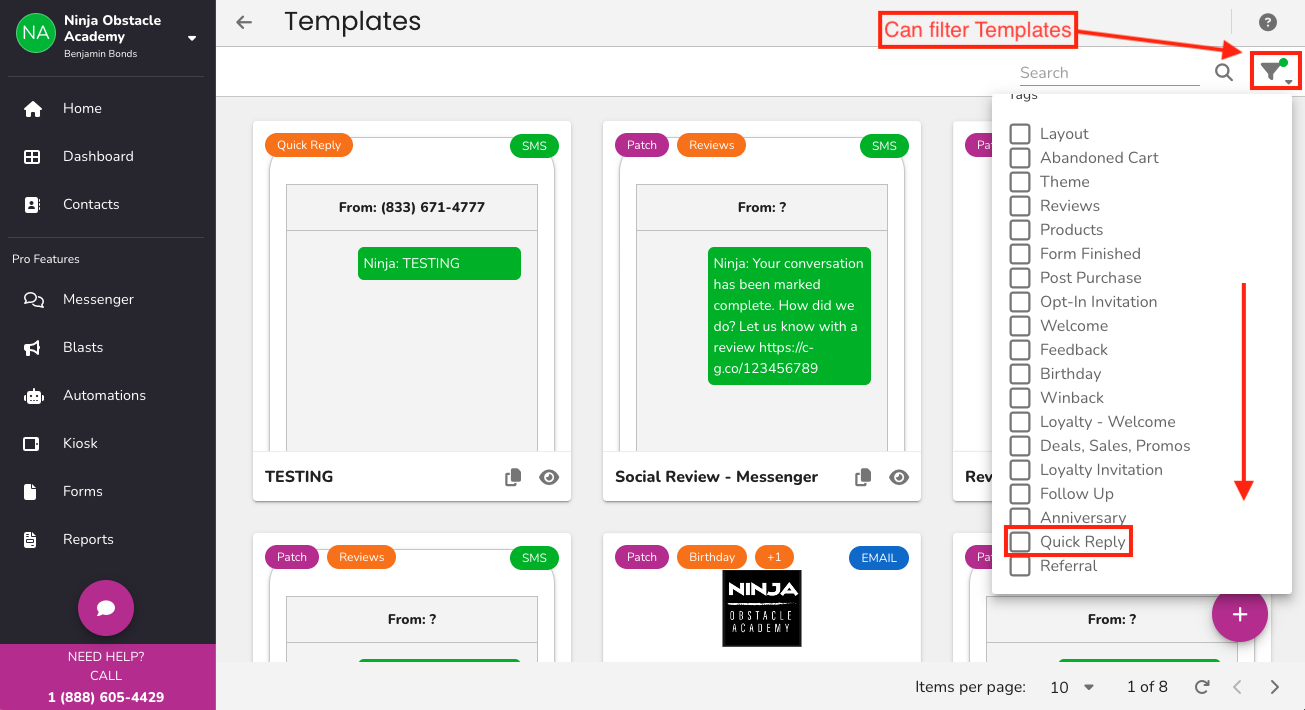Check the Abandoned Cart tag
1305x710 pixels.
[x=1020, y=158]
